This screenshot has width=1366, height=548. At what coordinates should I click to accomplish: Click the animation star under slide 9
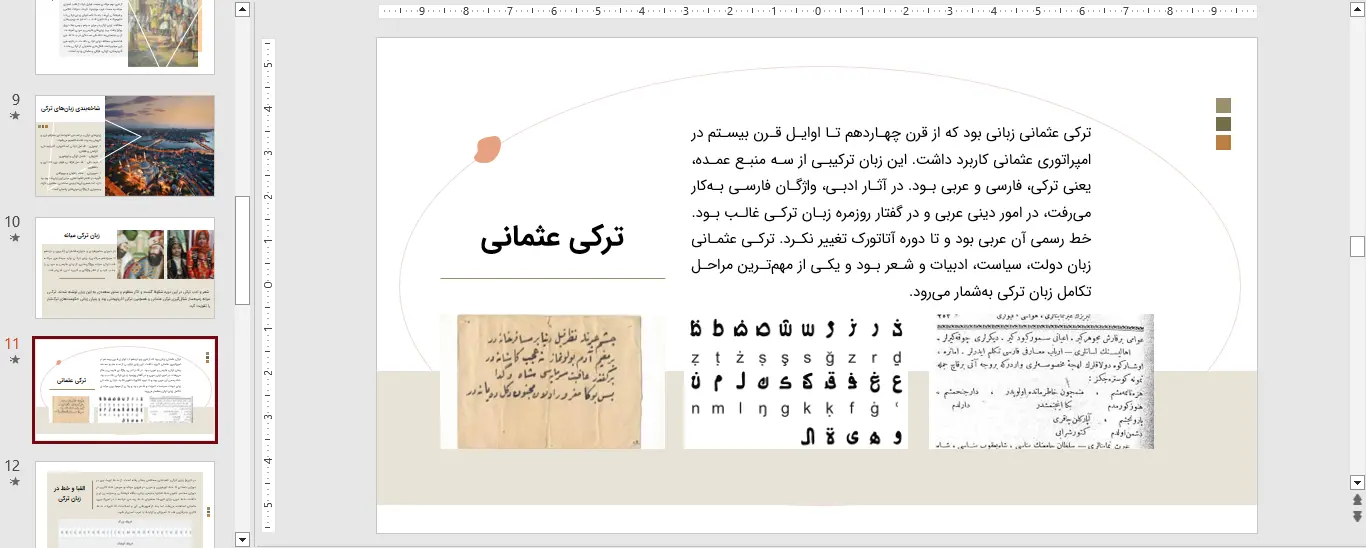tap(14, 116)
